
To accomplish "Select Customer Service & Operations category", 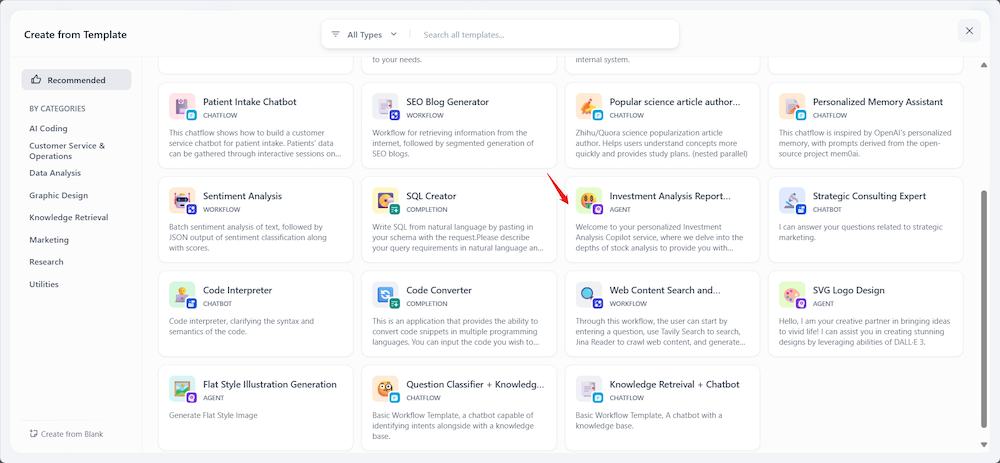I will (x=67, y=151).
